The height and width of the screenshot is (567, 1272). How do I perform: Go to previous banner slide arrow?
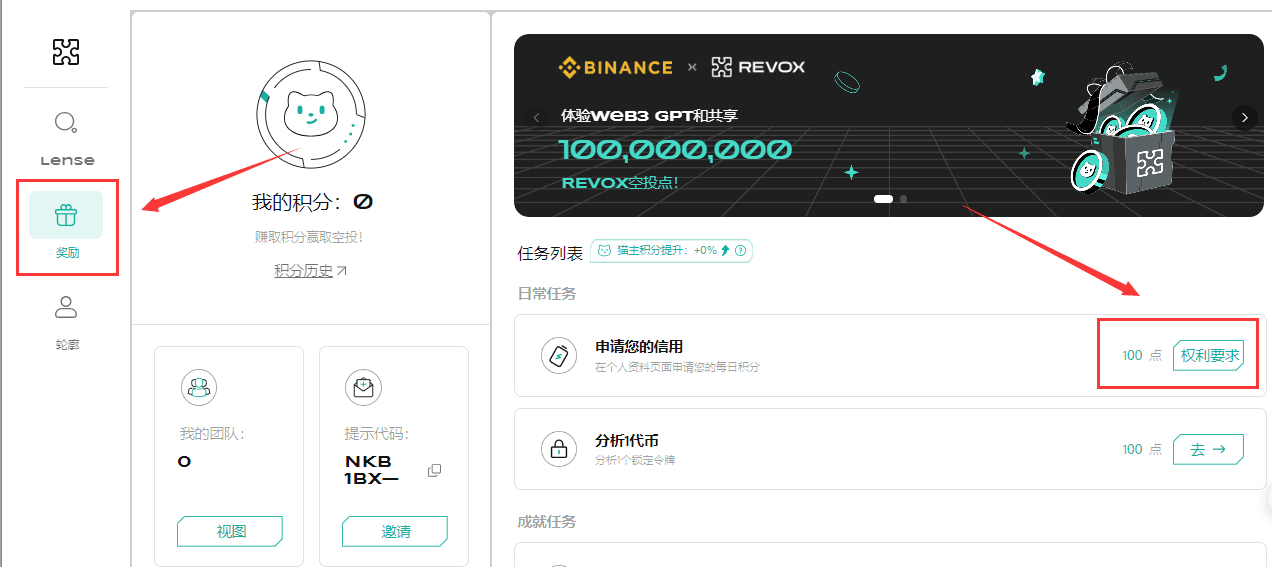pyautogui.click(x=536, y=117)
